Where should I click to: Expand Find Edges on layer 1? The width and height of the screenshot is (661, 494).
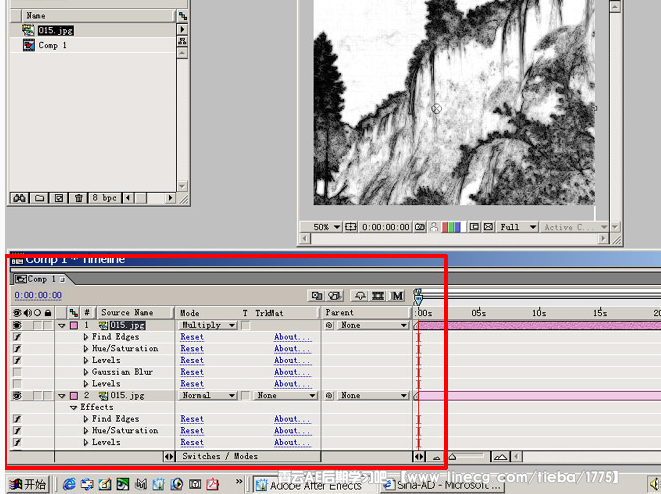(x=86, y=337)
